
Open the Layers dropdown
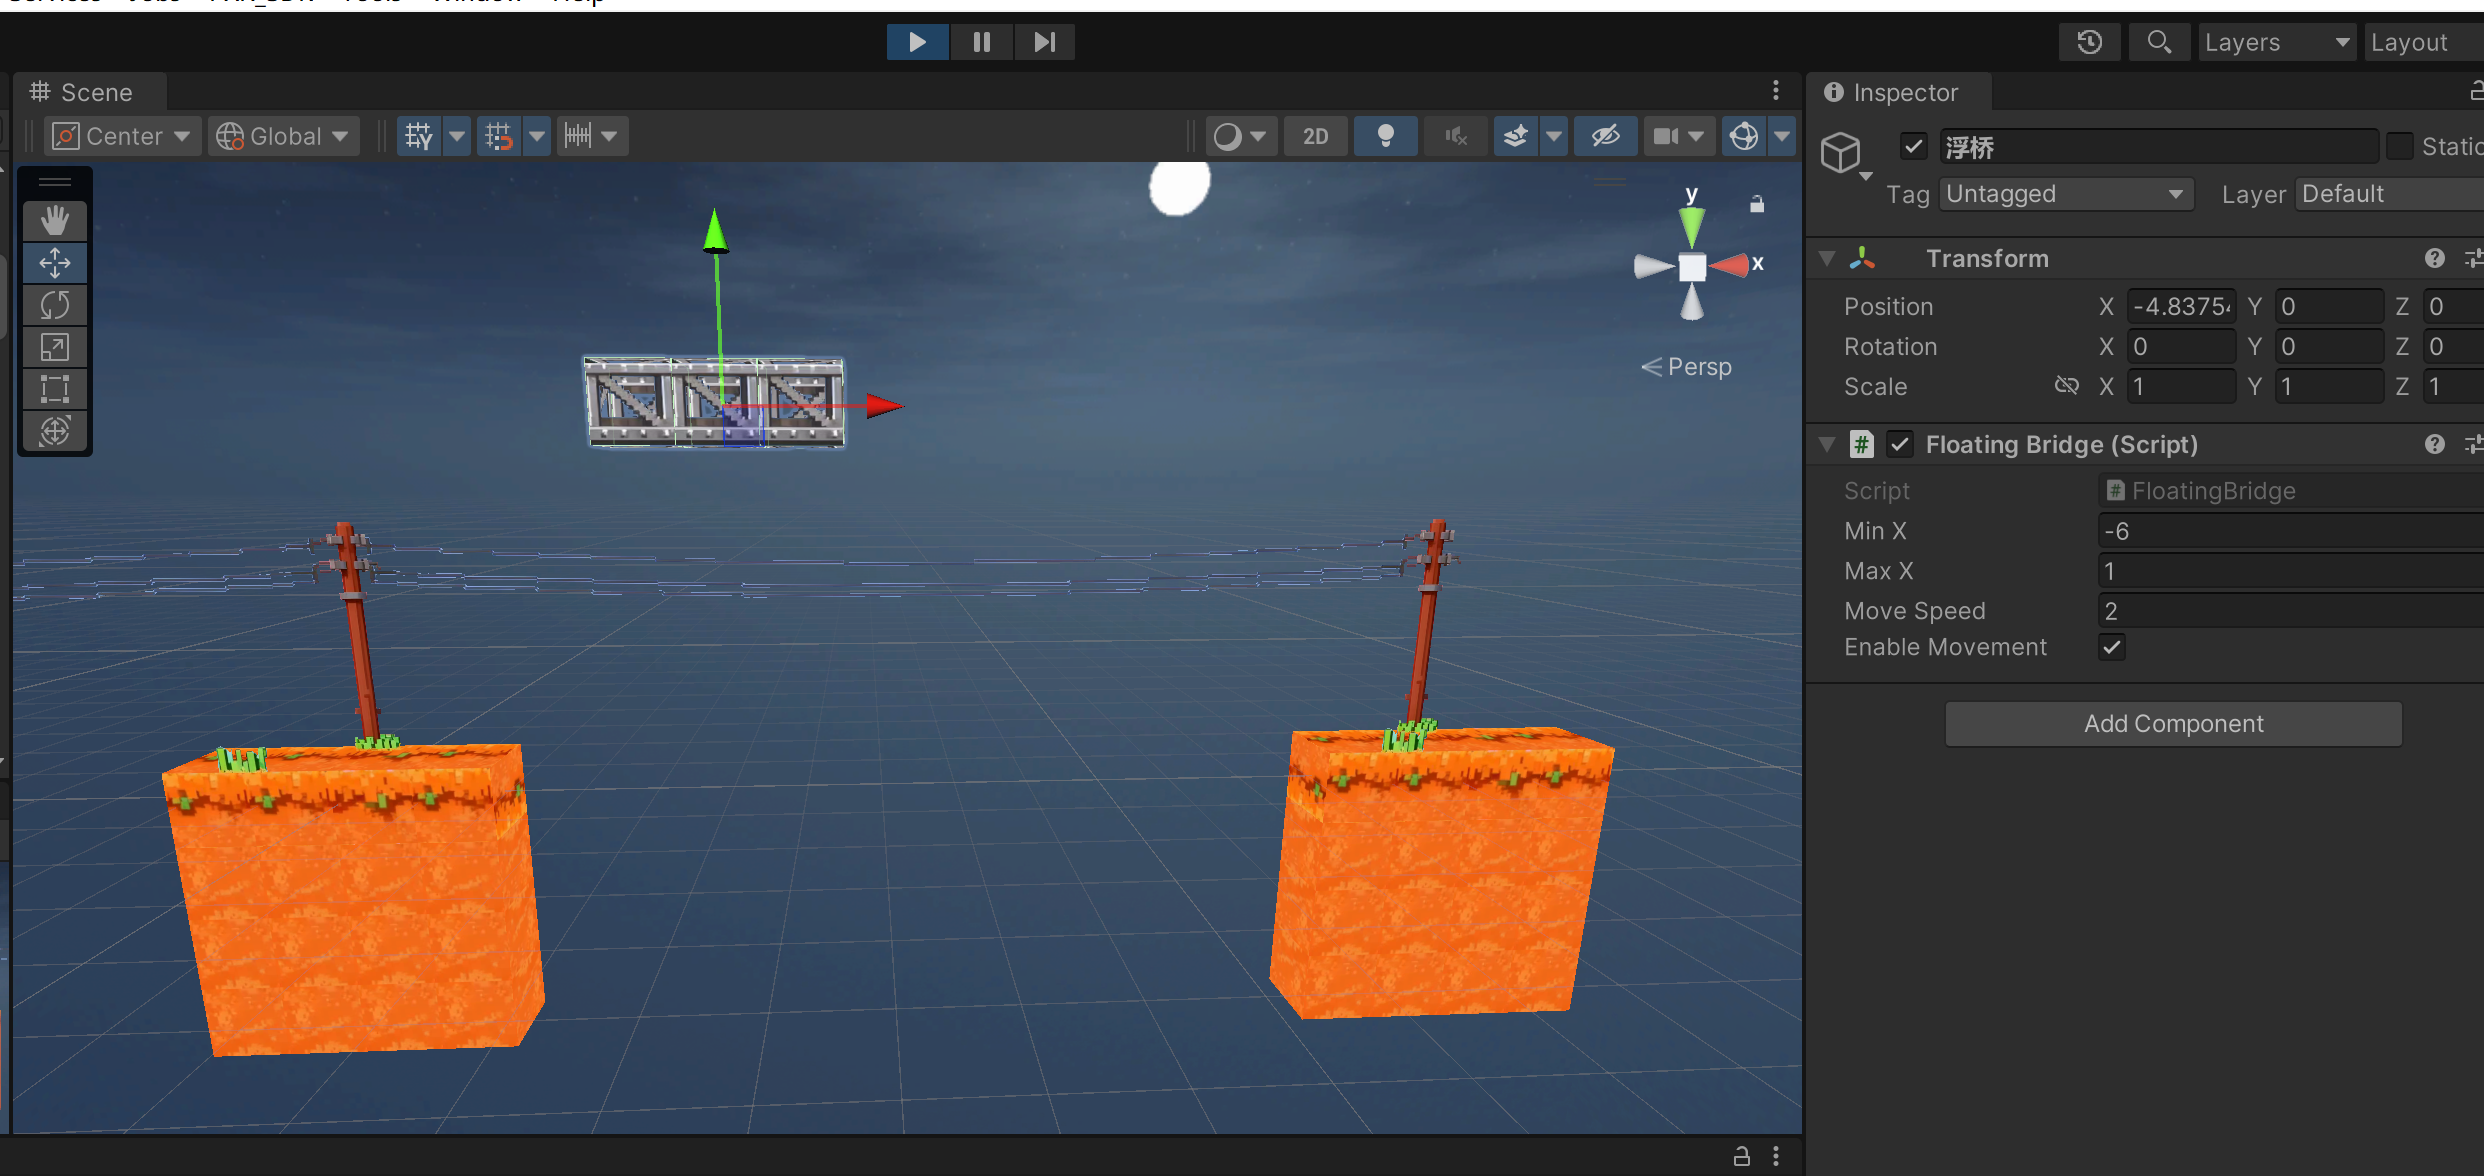click(x=2275, y=42)
